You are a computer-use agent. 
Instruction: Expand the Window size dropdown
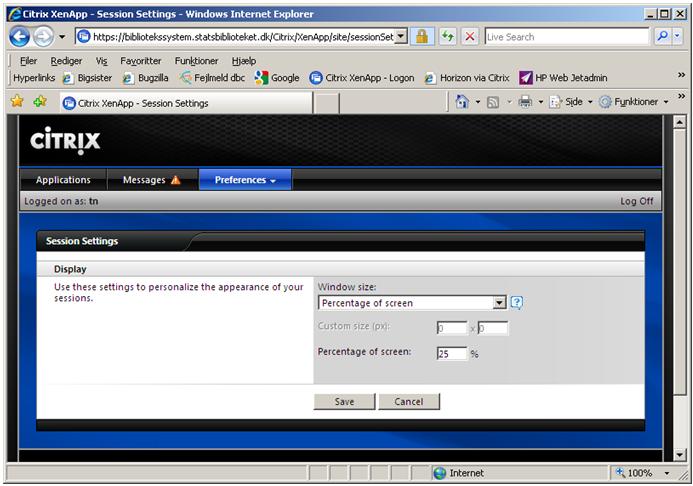coord(500,303)
